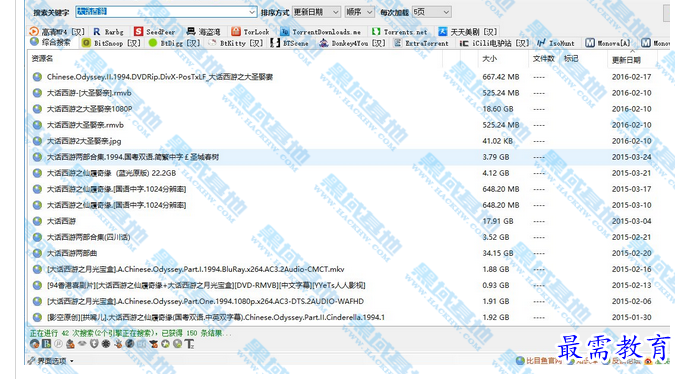Open the 每次加载 5页 dropdown

click(431, 12)
